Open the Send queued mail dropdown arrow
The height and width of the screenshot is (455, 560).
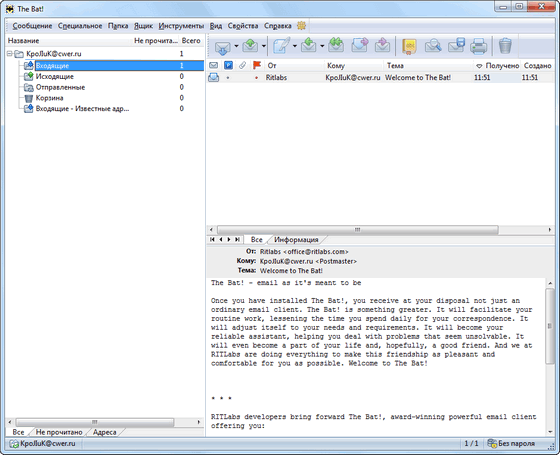click(264, 46)
